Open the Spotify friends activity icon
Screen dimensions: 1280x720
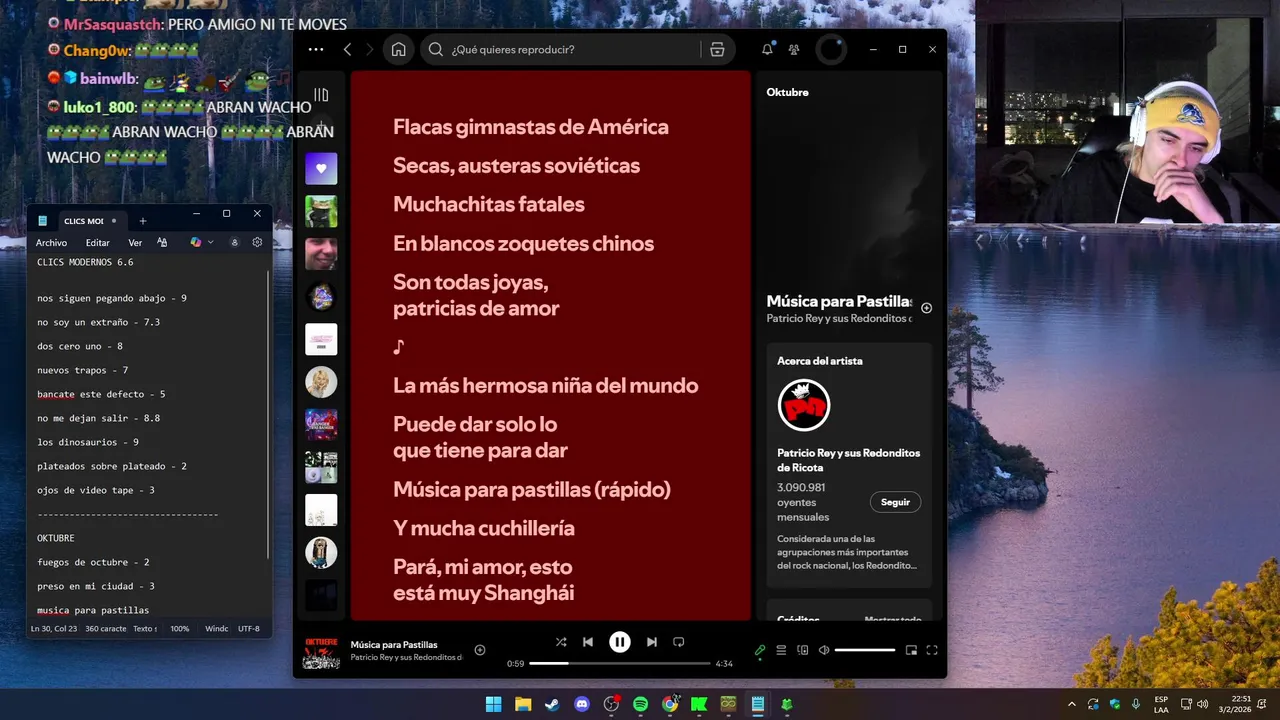(794, 49)
